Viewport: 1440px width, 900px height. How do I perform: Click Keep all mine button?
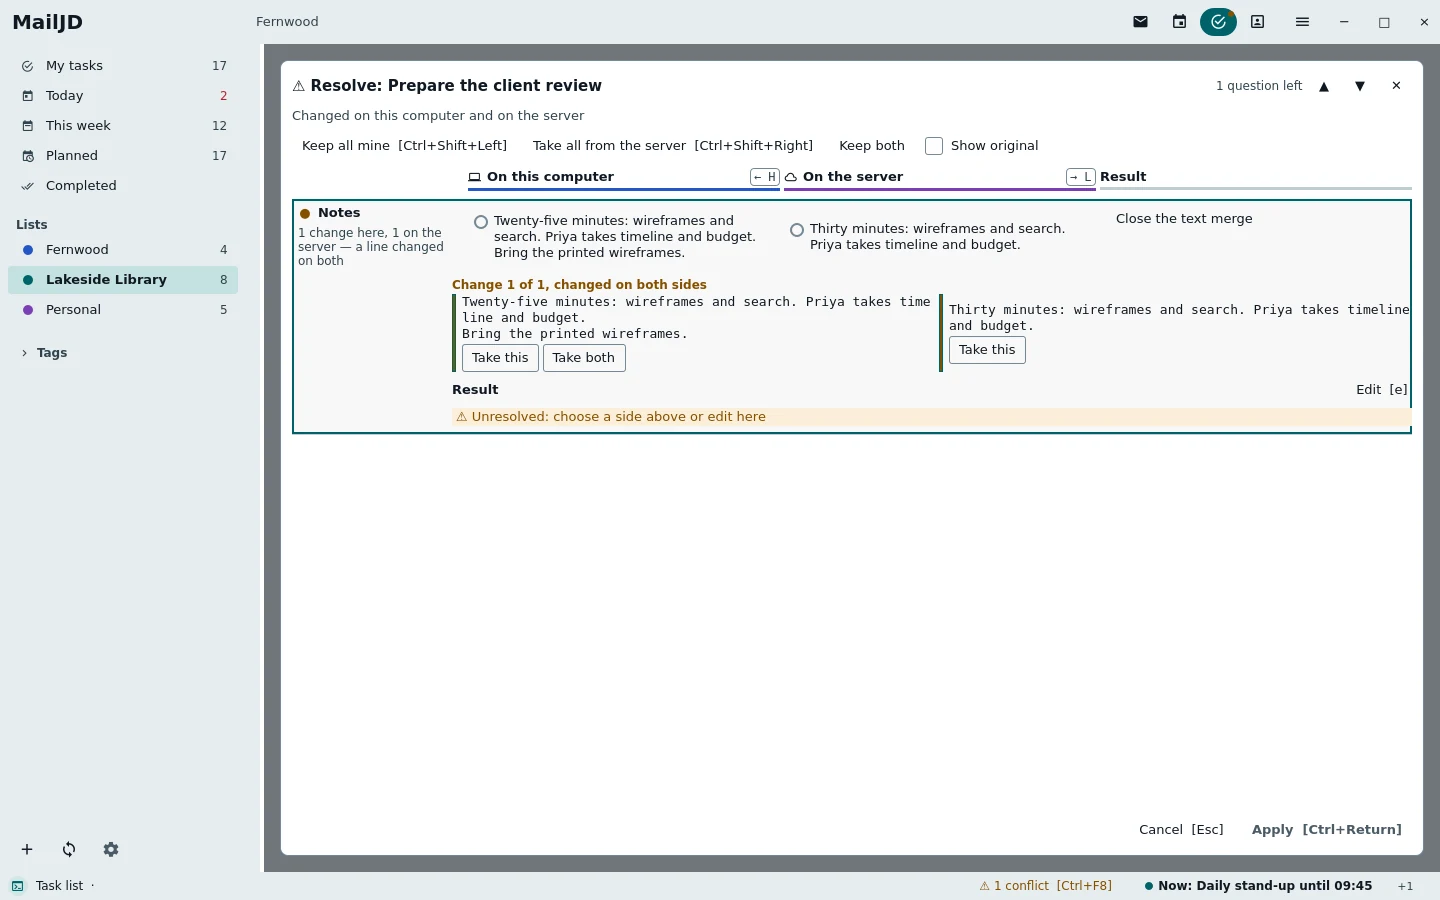coord(405,146)
